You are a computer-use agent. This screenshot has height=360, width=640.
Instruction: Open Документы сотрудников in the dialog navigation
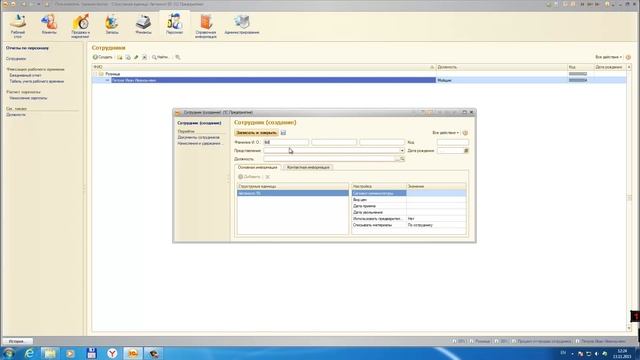pos(198,138)
